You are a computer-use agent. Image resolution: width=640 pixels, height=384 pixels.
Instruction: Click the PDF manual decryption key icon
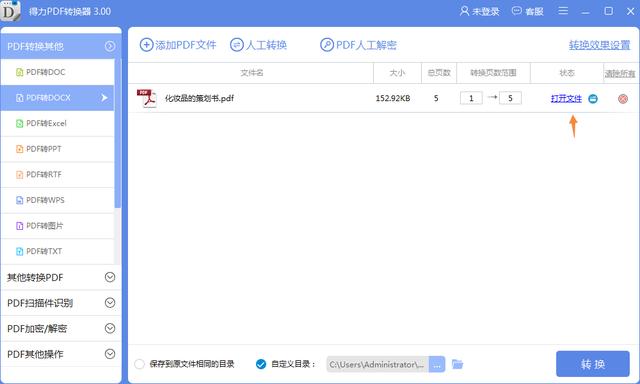click(x=327, y=44)
